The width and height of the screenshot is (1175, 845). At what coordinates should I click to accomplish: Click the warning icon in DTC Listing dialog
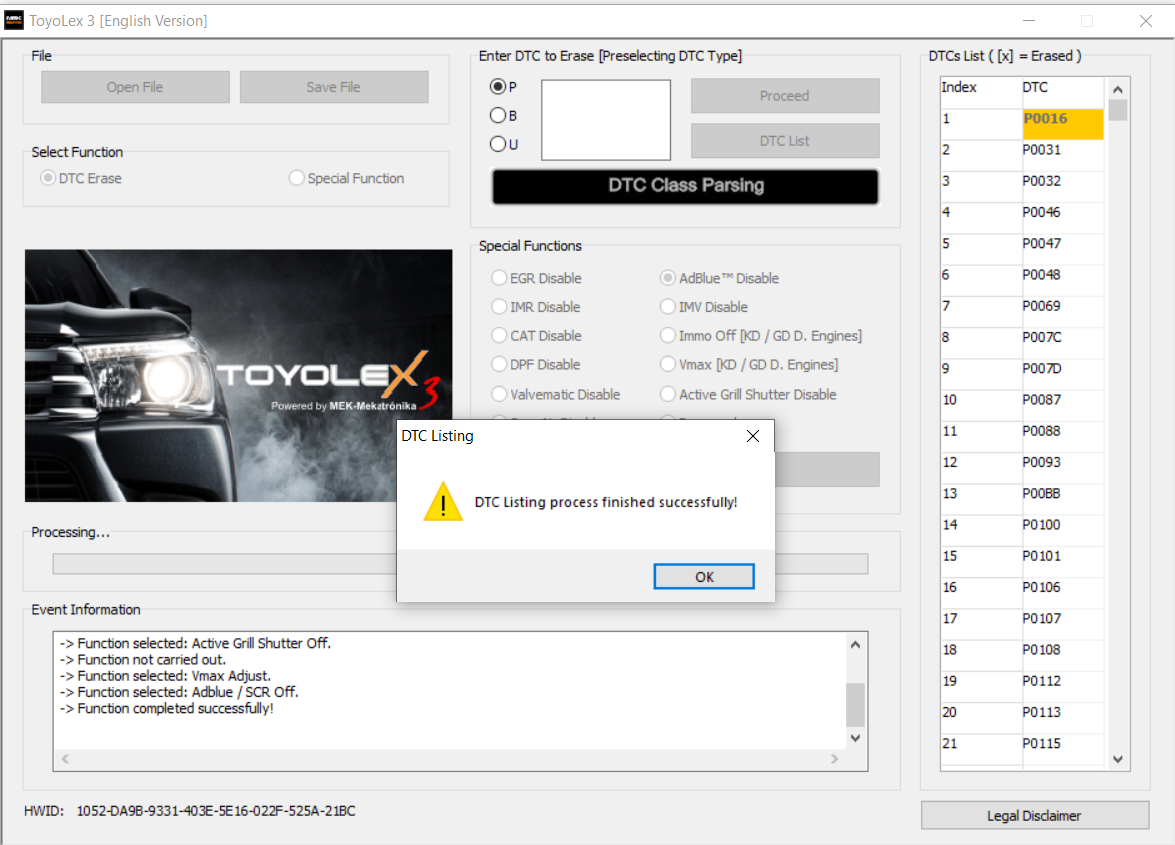[x=443, y=501]
